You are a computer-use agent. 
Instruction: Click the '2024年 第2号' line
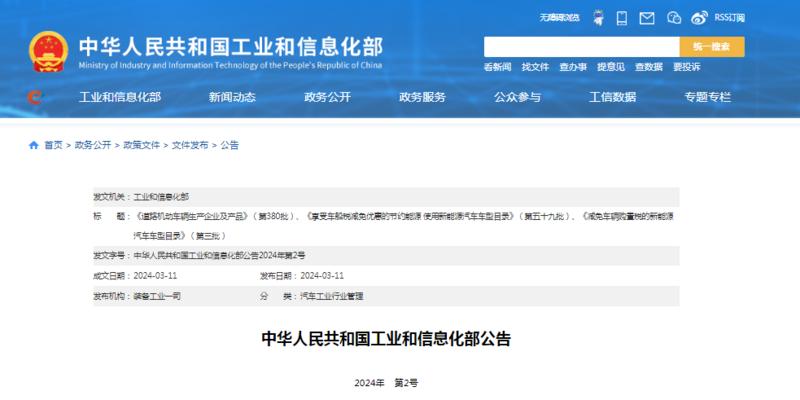(x=386, y=383)
